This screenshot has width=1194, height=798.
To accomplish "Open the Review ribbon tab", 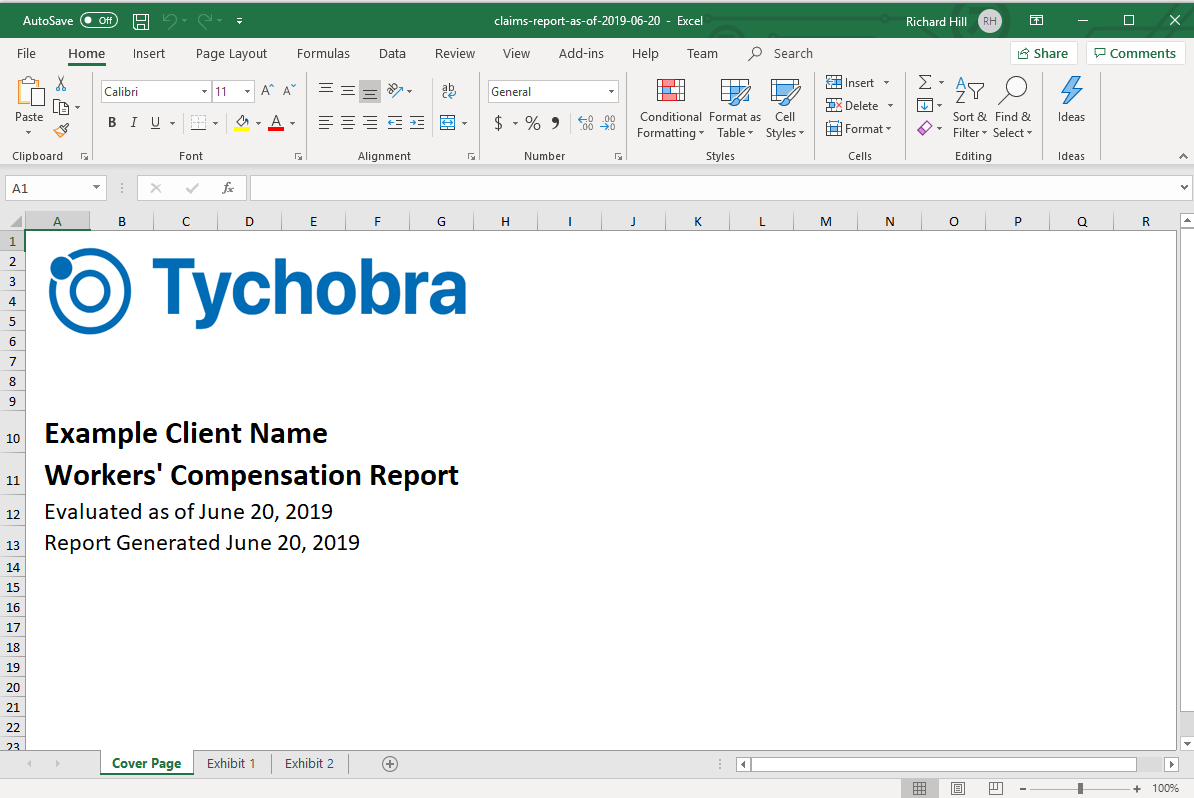I will point(455,53).
